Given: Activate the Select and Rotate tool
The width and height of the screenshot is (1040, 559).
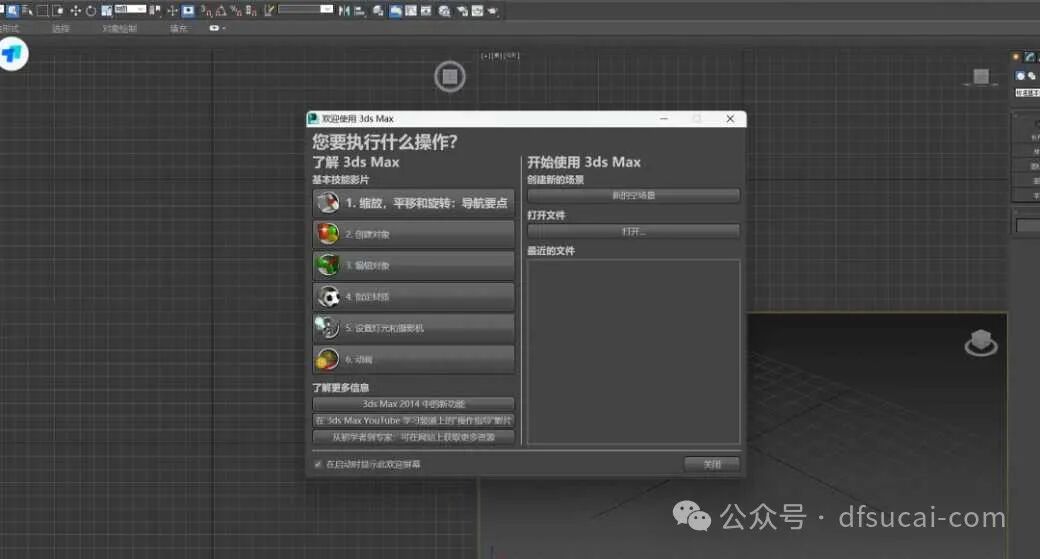Looking at the screenshot, I should (91, 11).
